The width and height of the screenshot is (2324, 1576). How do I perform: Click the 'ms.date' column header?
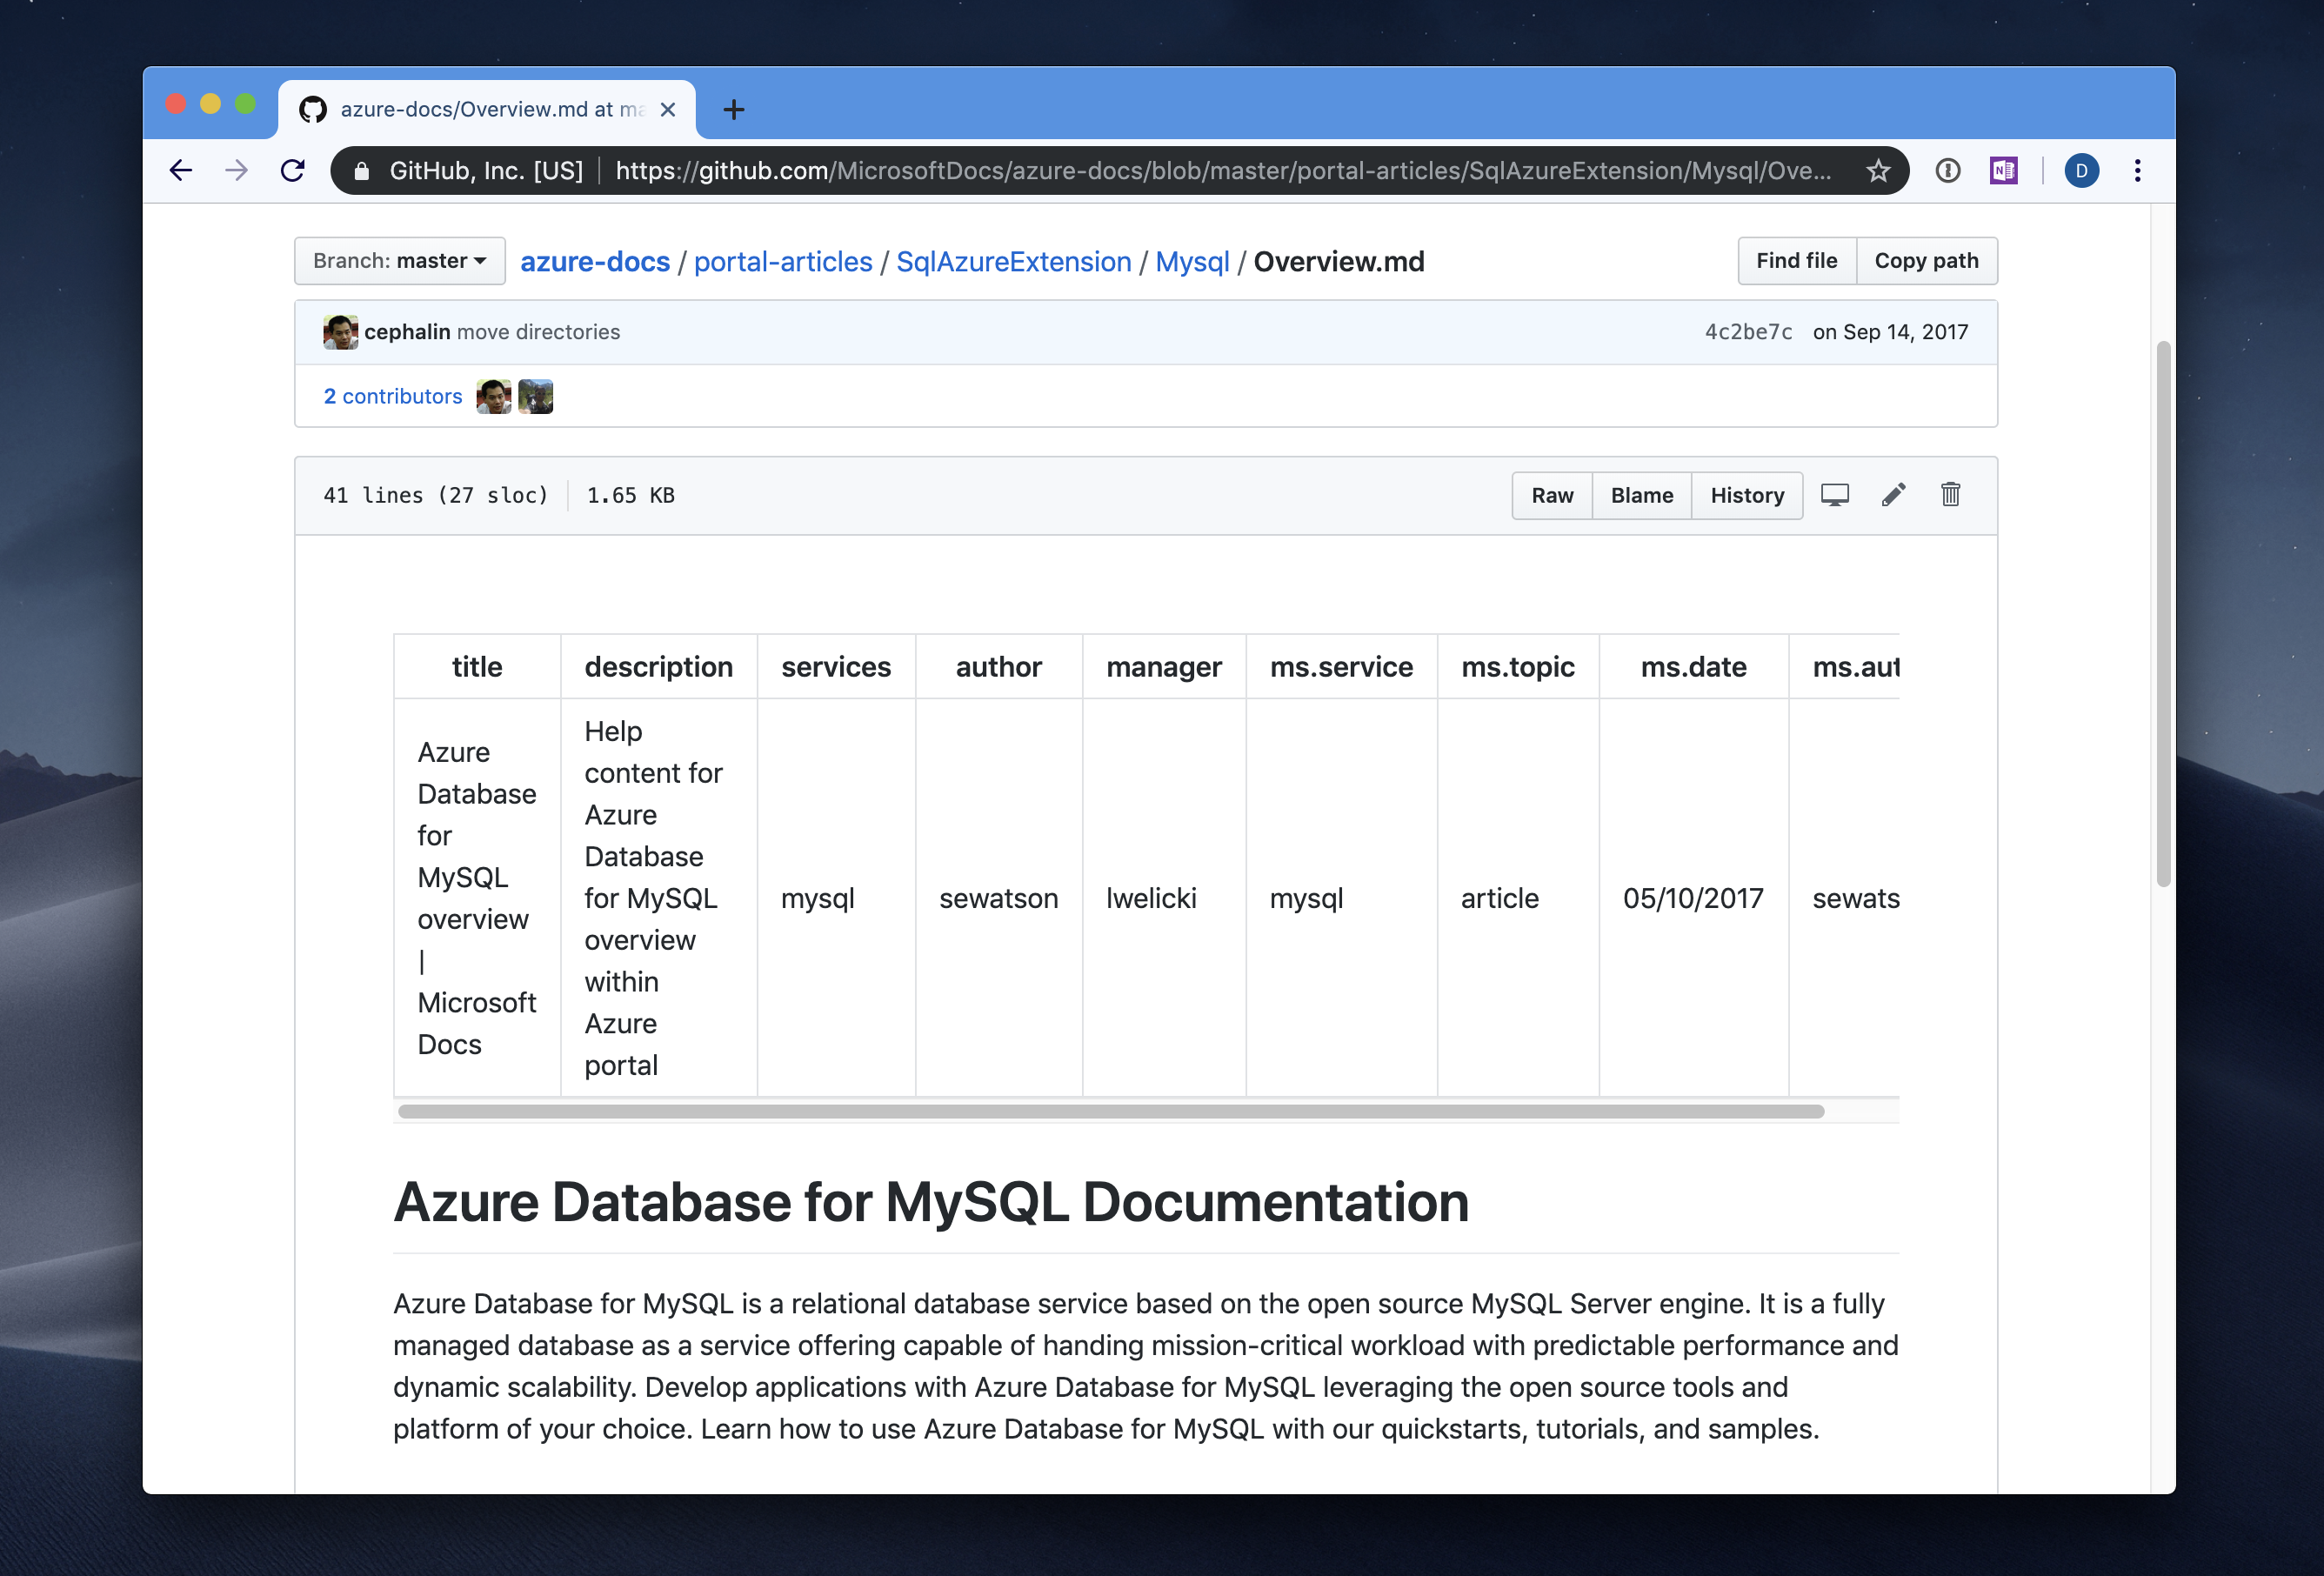click(1693, 667)
